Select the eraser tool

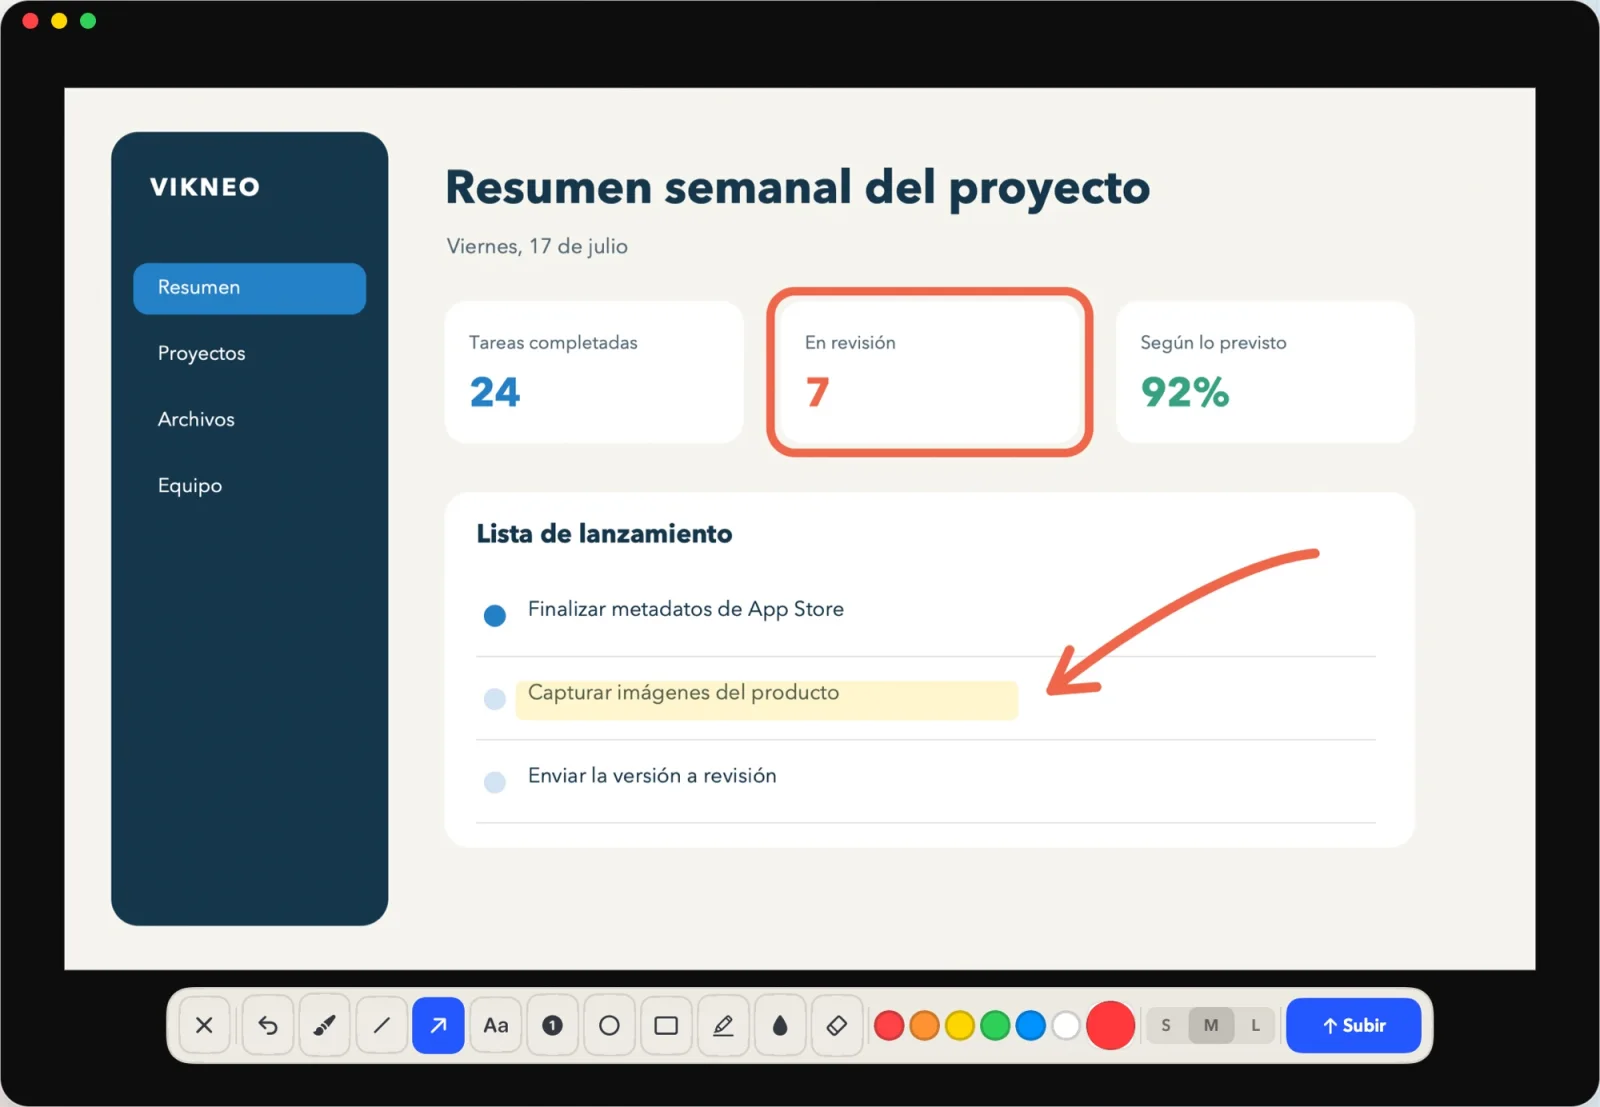pos(837,1025)
